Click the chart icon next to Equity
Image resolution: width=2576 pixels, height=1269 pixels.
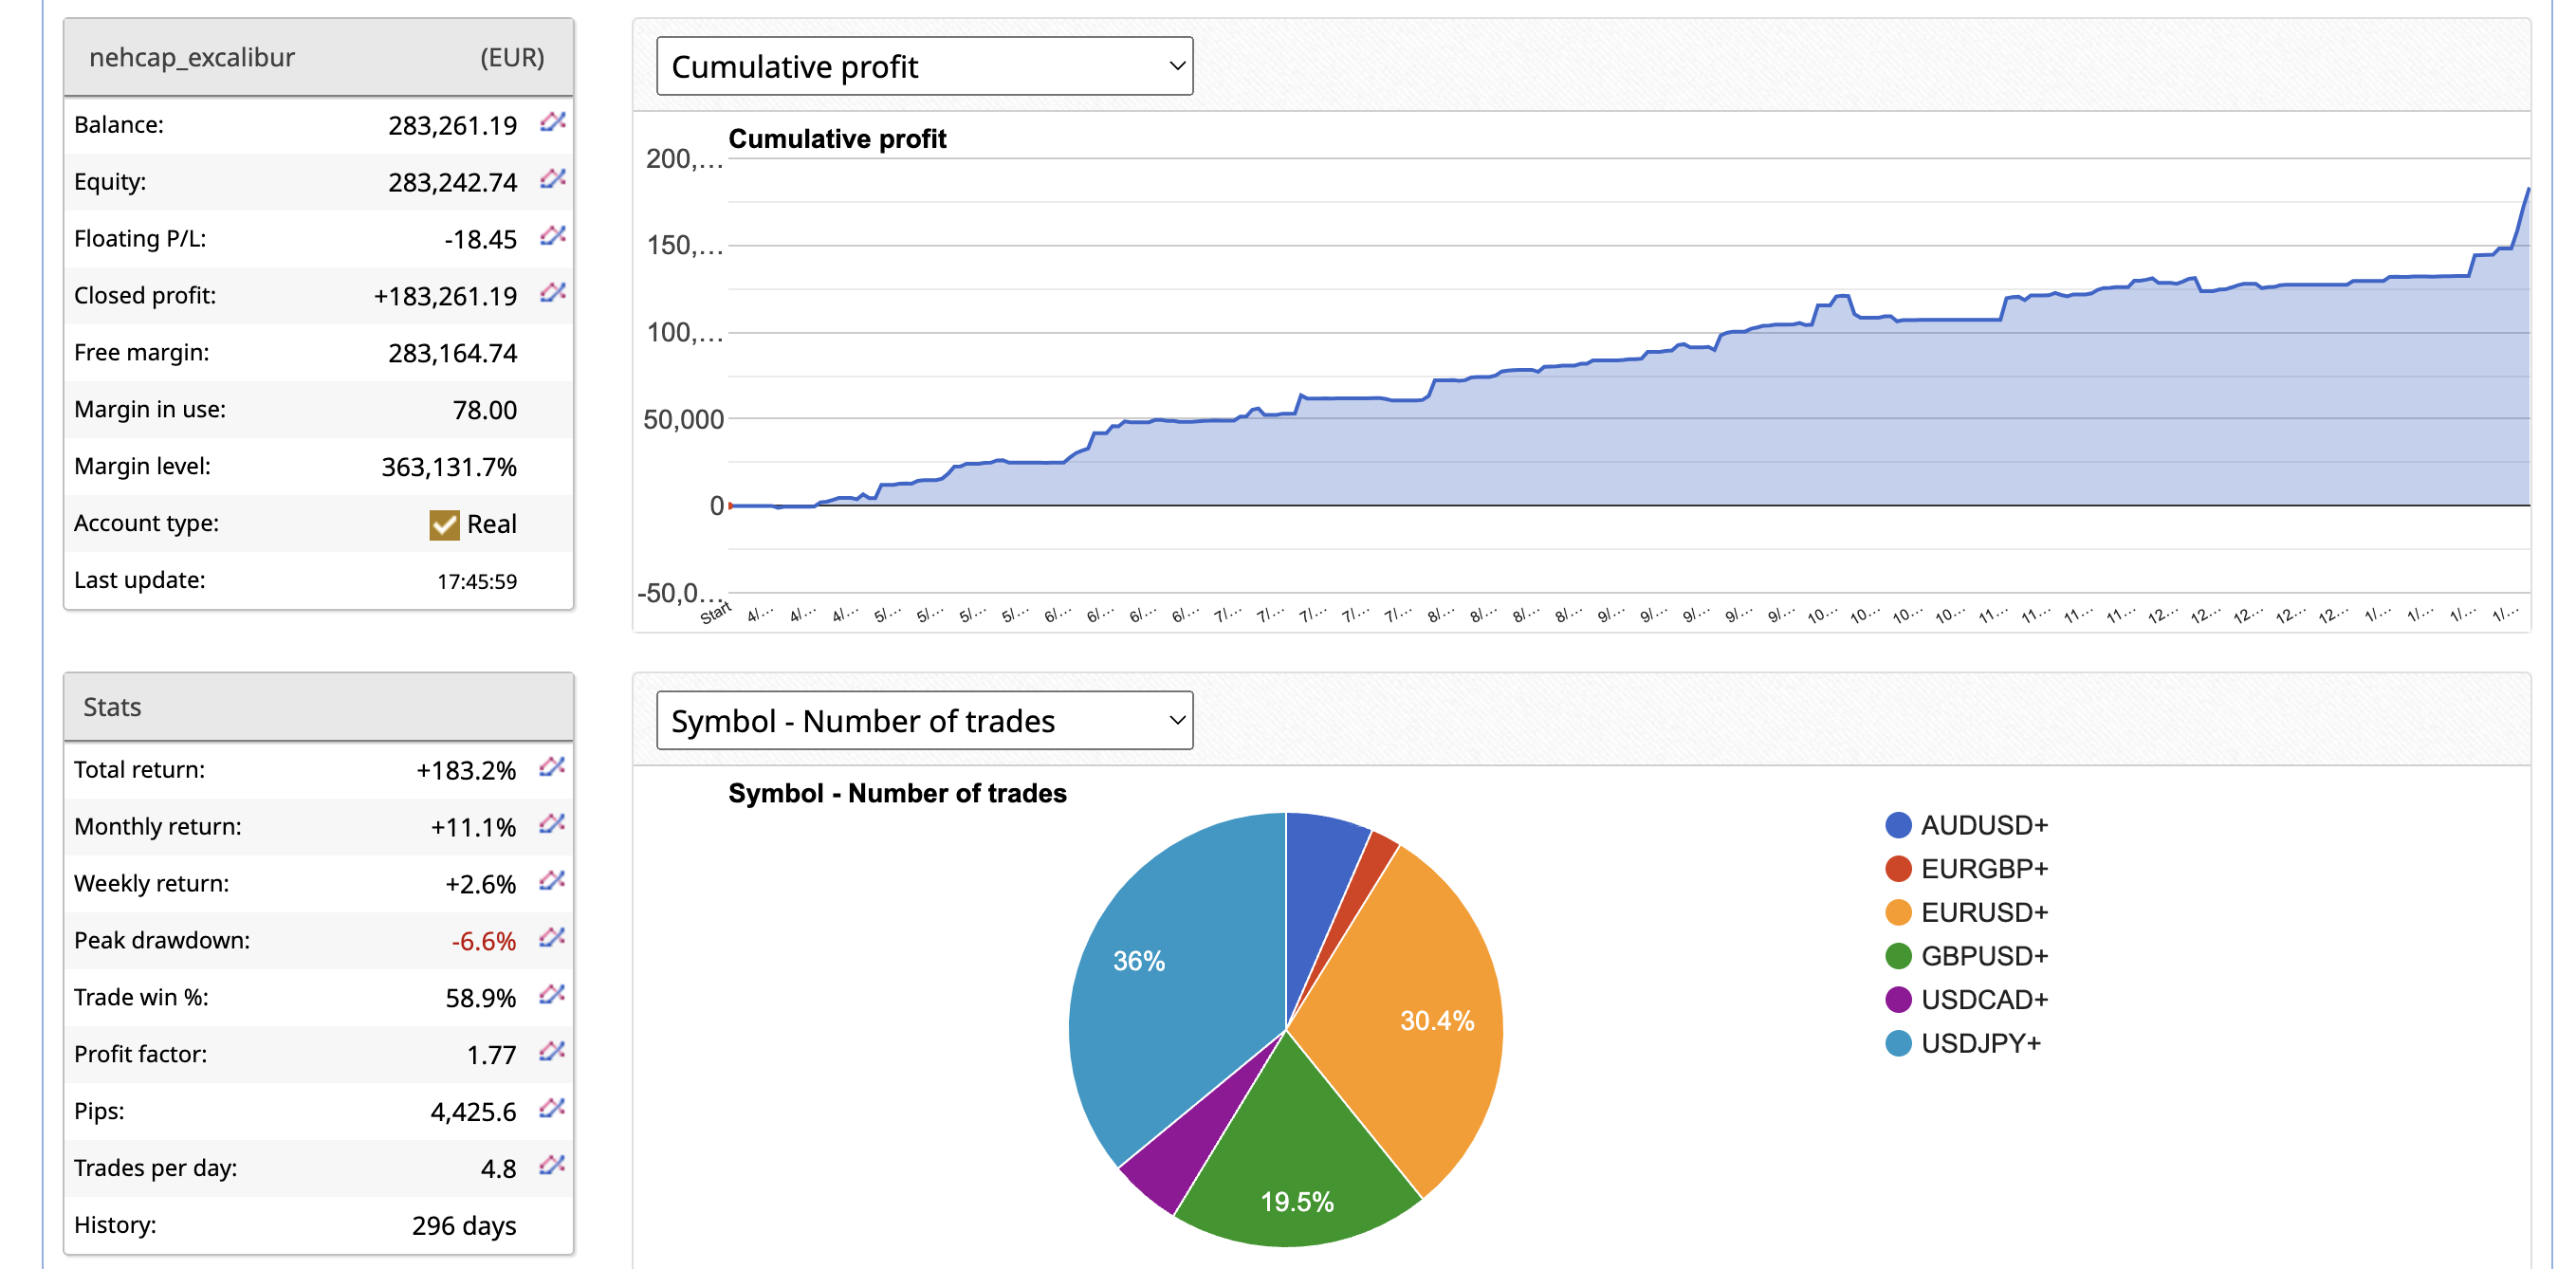coord(552,179)
